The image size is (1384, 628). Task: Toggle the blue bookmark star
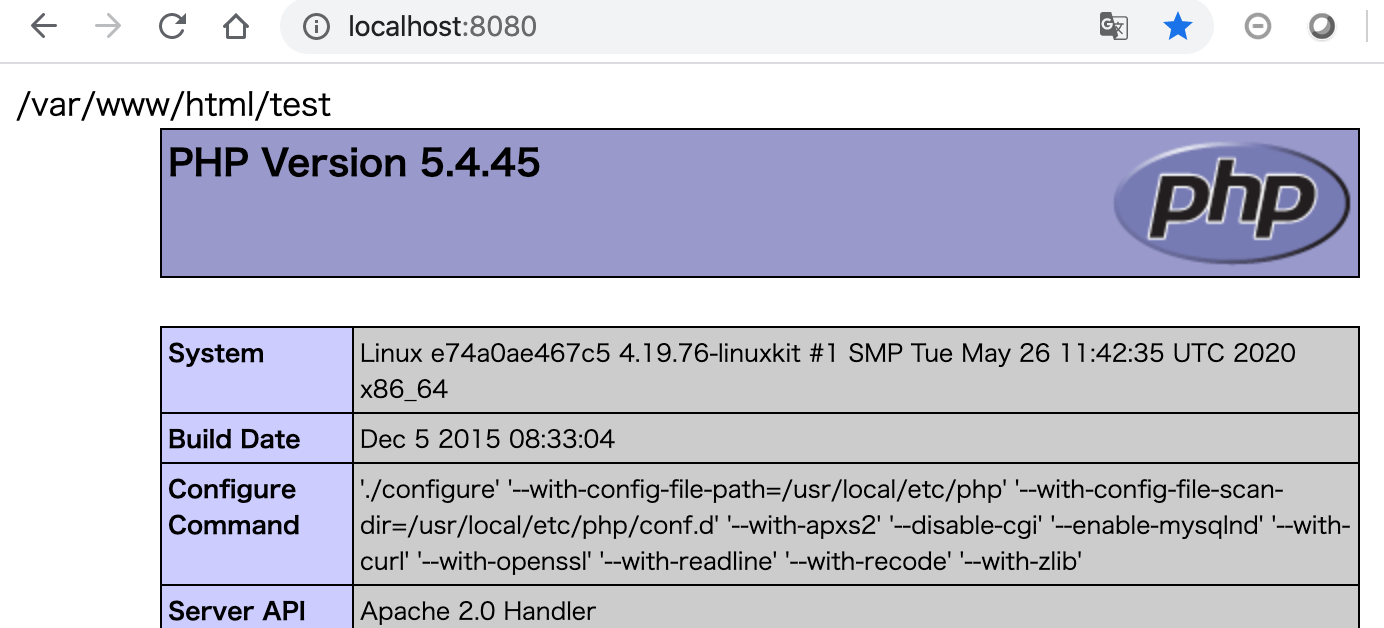coord(1178,27)
